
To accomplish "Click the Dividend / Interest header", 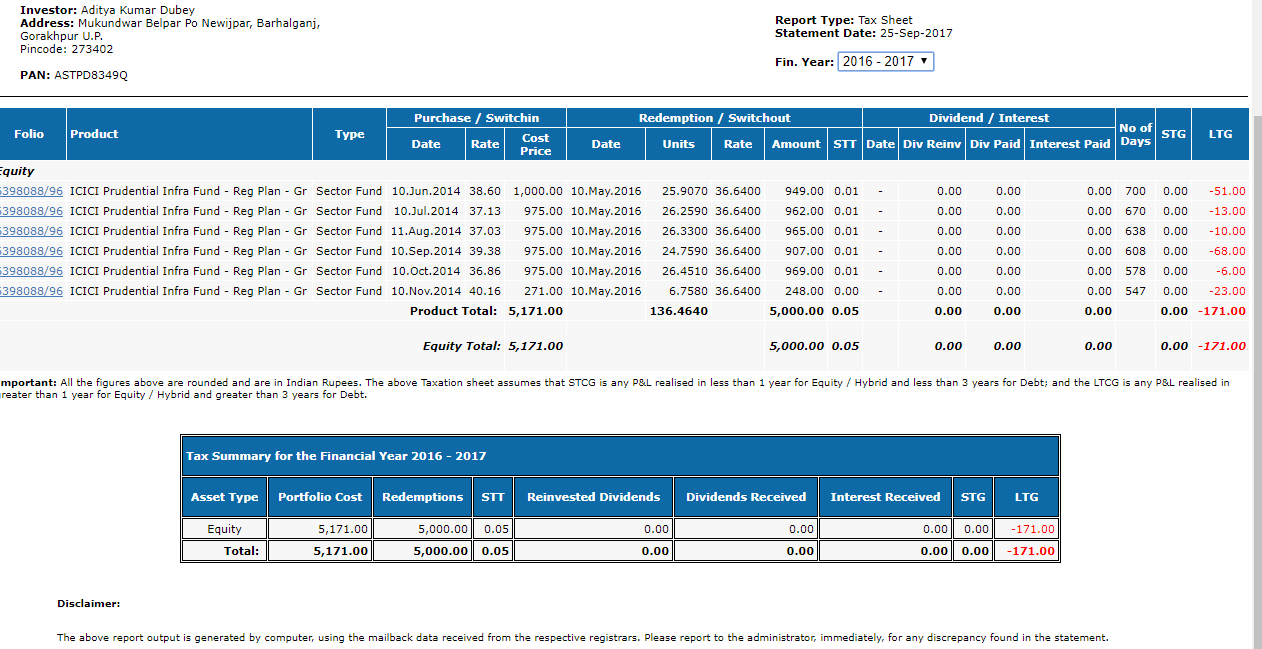I will pyautogui.click(x=989, y=118).
